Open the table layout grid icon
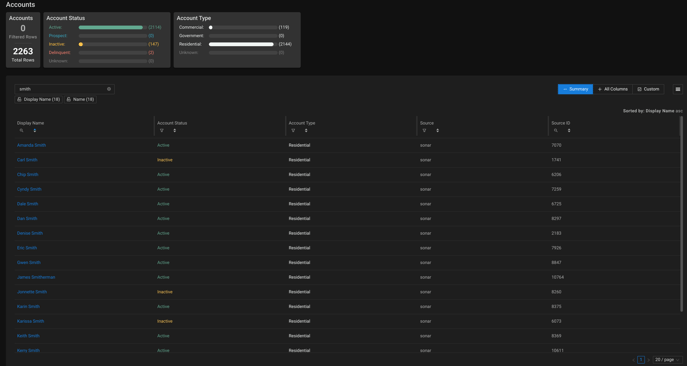The height and width of the screenshot is (366, 687). click(x=678, y=89)
